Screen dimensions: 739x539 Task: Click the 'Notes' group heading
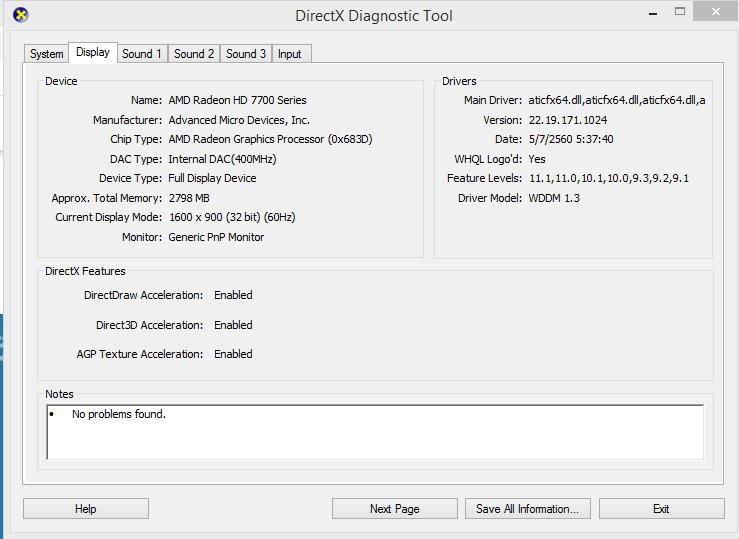(x=59, y=394)
